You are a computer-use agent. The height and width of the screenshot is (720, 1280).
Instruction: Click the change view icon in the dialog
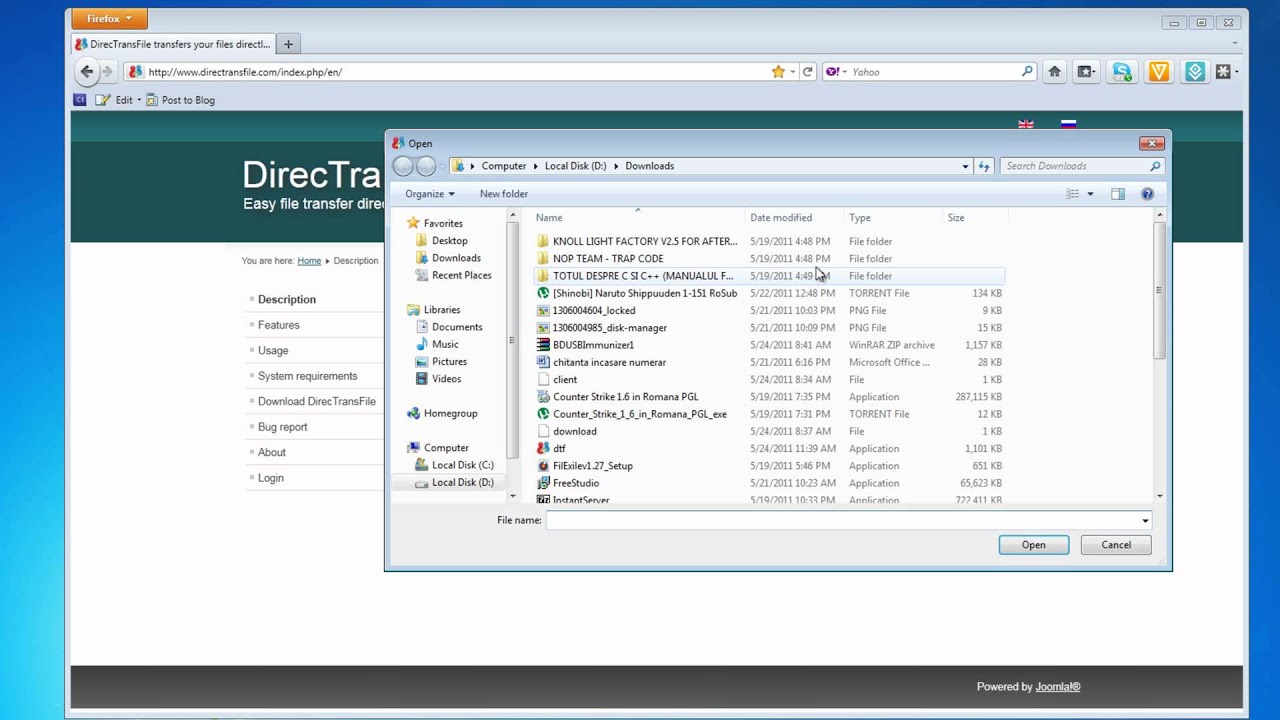(1073, 194)
